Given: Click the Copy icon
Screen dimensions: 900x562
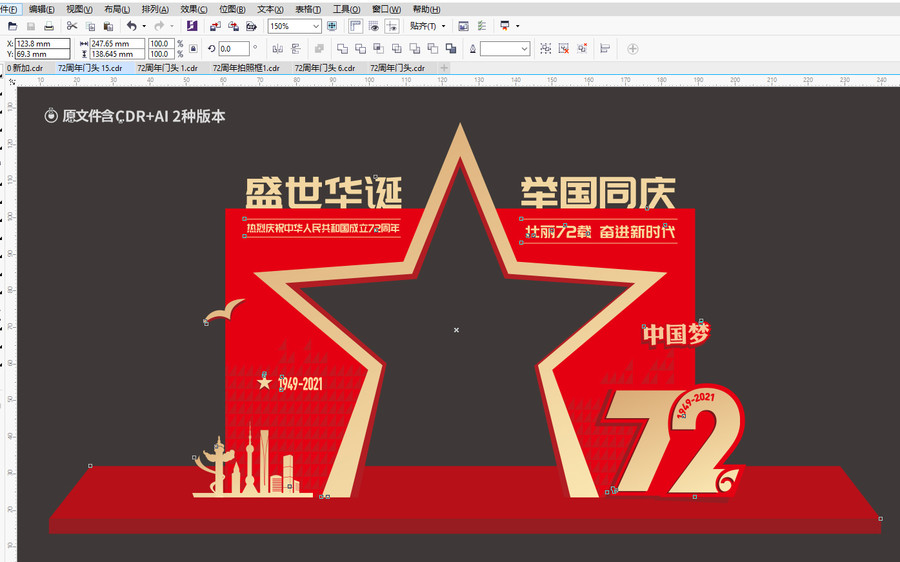Looking at the screenshot, I should click(90, 26).
